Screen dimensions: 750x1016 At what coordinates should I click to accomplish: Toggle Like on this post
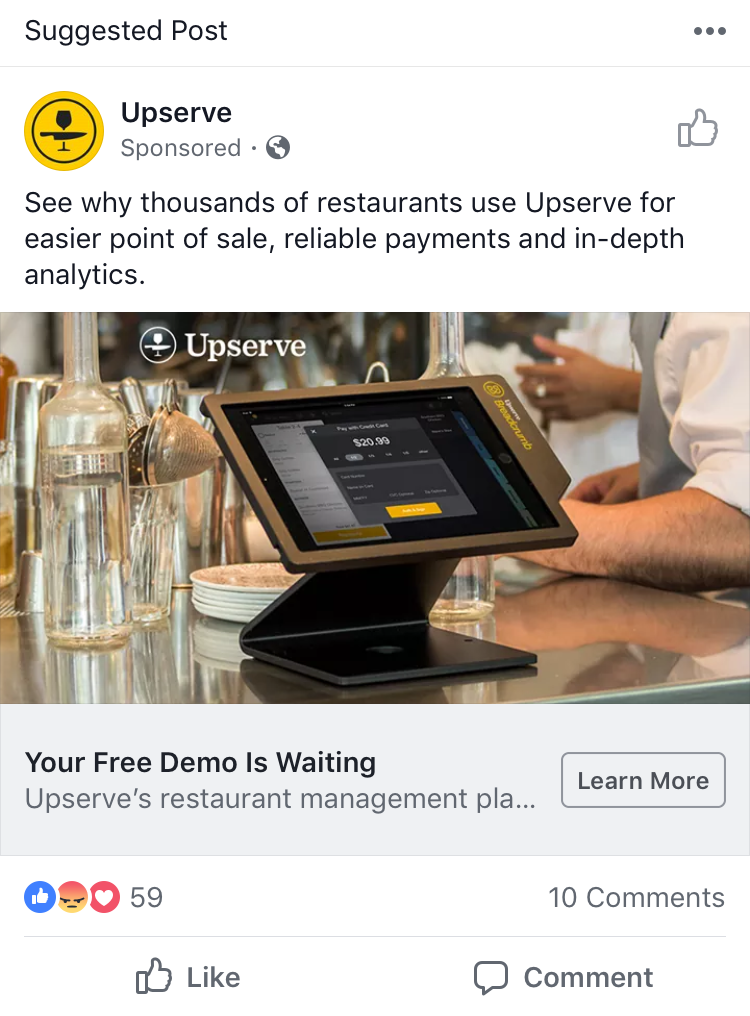pos(188,976)
